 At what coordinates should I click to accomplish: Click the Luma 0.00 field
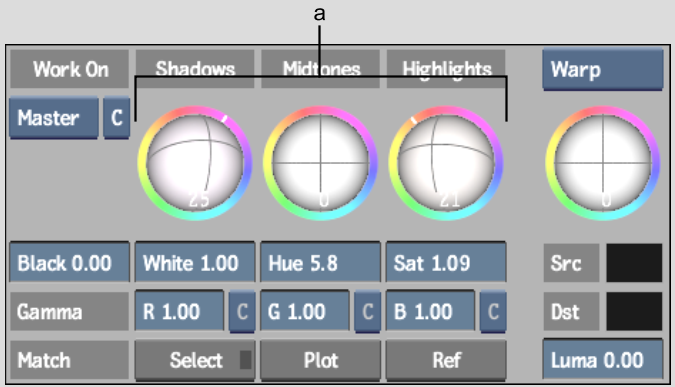(603, 360)
